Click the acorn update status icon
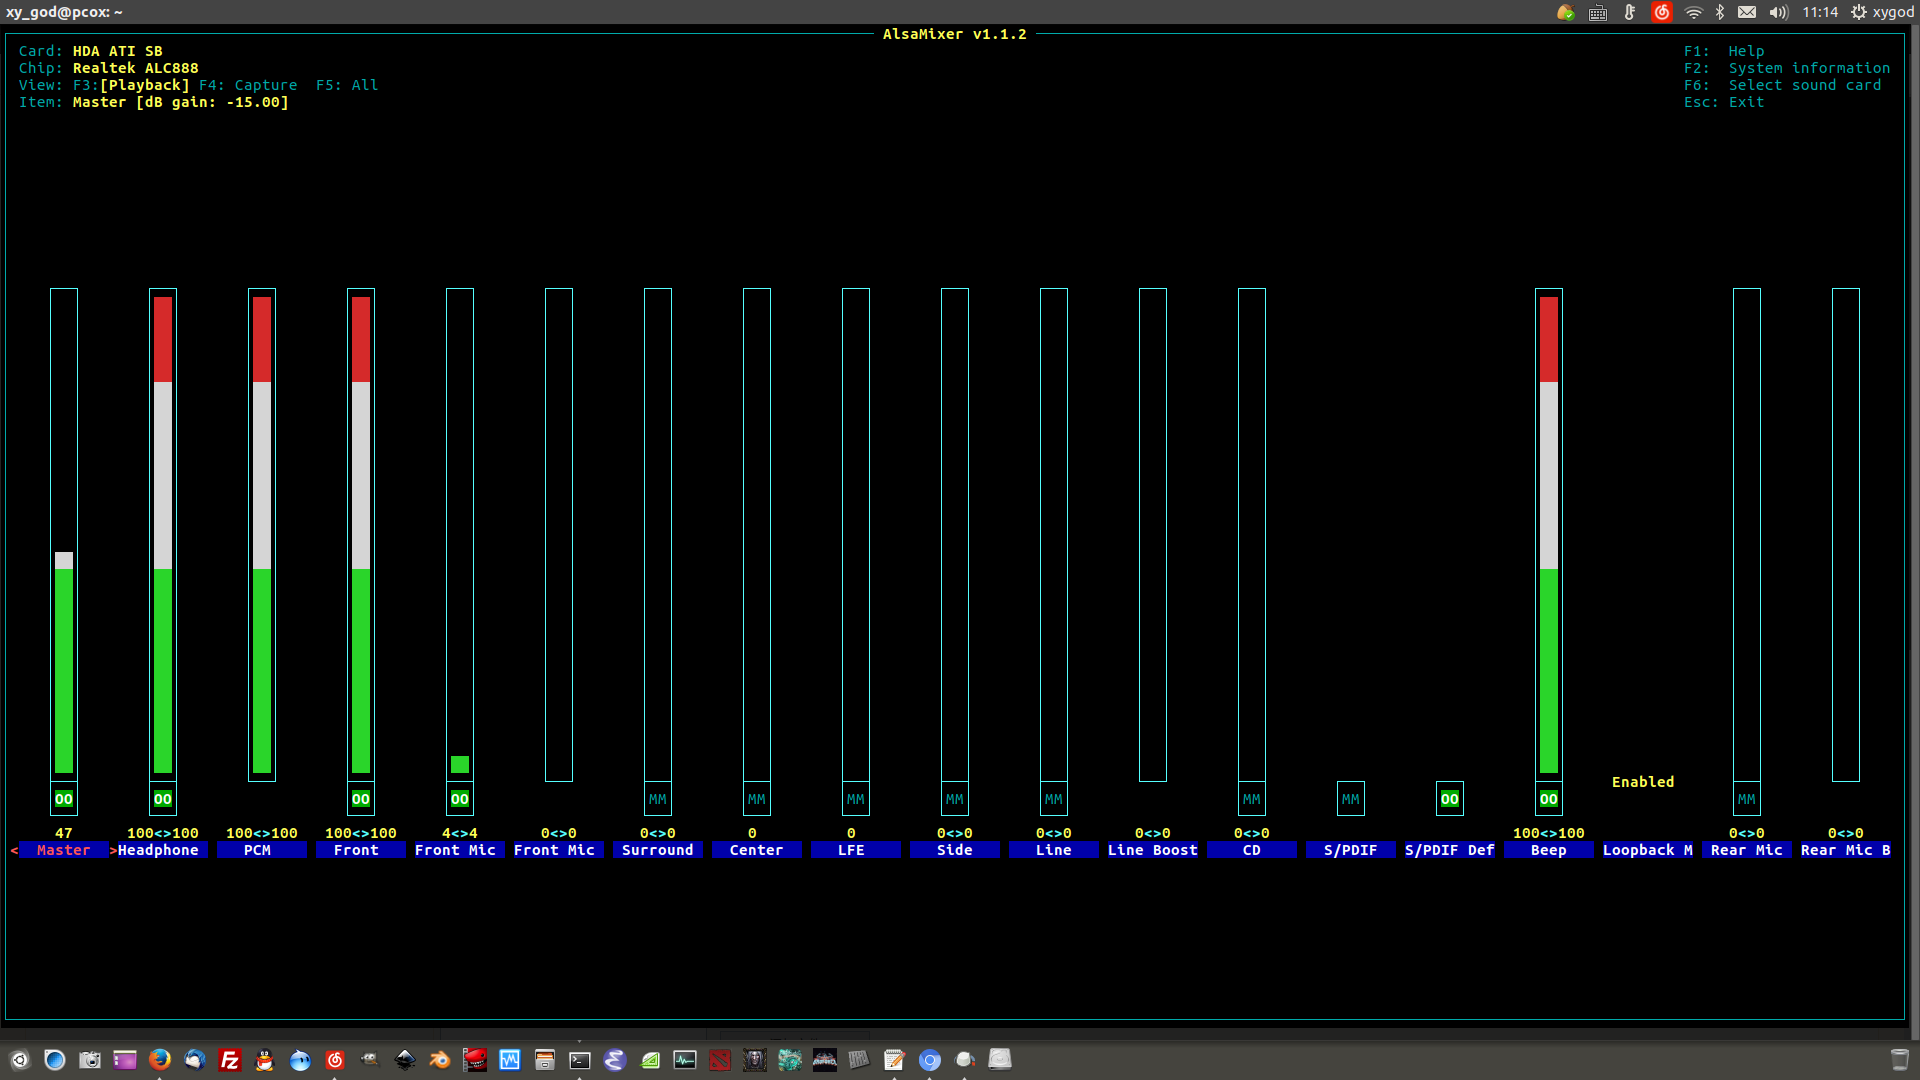Image resolution: width=1920 pixels, height=1080 pixels. [x=1566, y=12]
